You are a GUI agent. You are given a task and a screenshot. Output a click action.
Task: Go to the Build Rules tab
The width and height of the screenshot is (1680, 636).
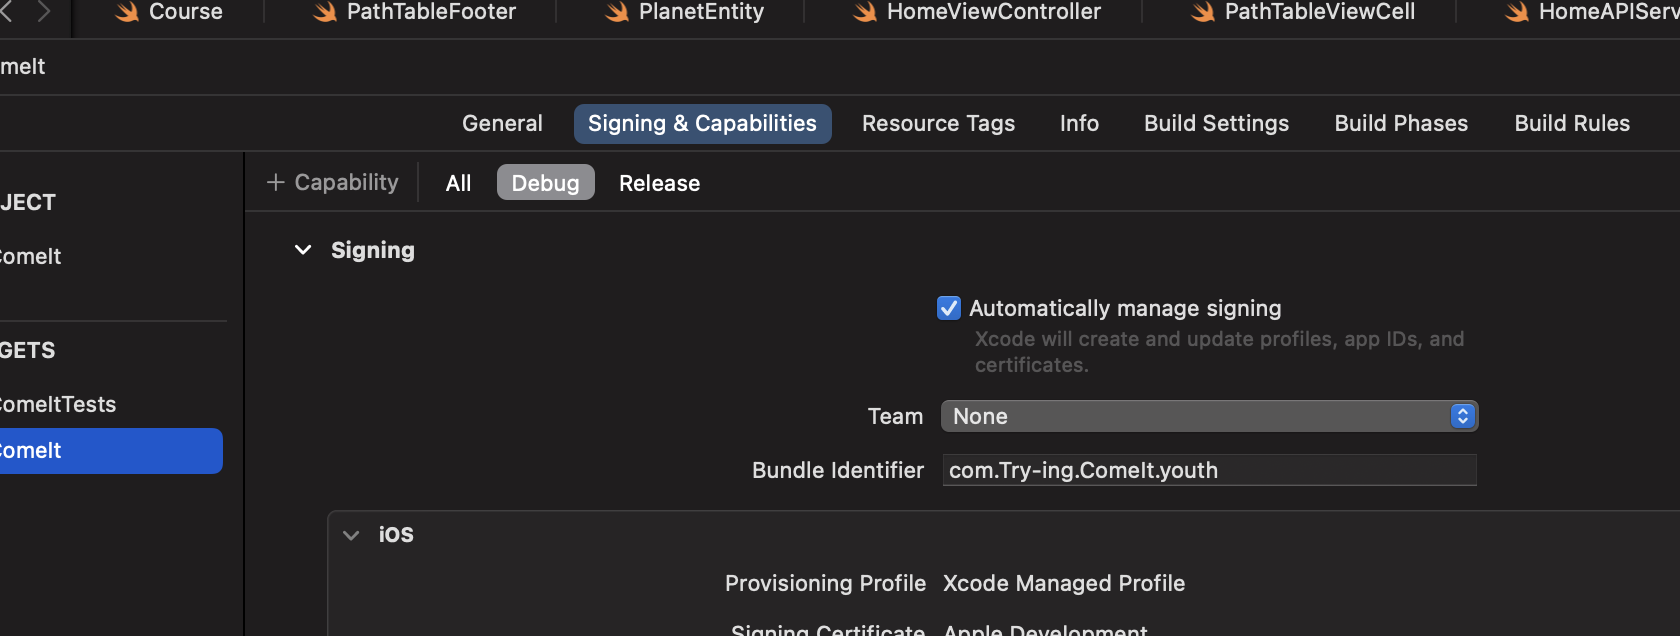[1572, 123]
